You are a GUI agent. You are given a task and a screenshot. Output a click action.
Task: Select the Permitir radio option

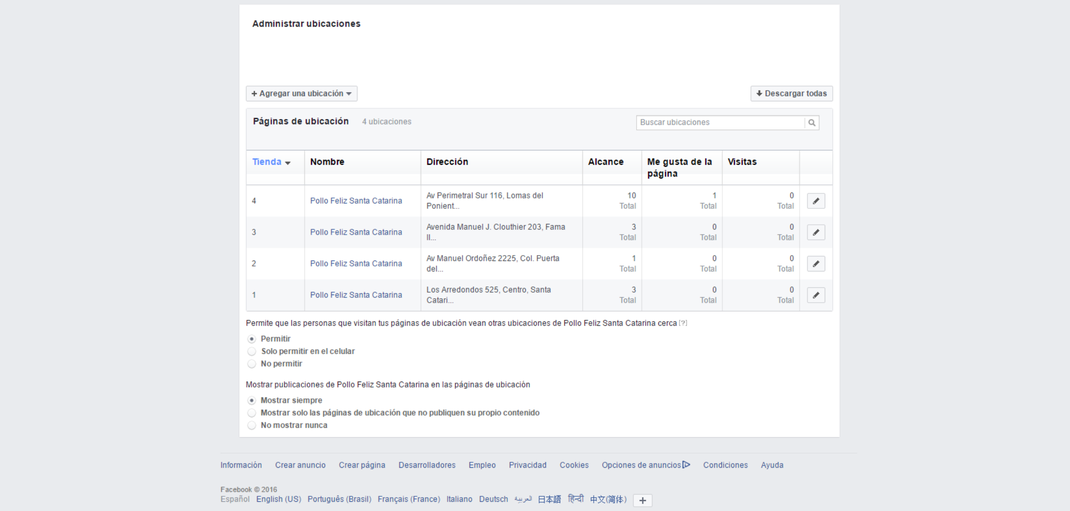pos(252,338)
